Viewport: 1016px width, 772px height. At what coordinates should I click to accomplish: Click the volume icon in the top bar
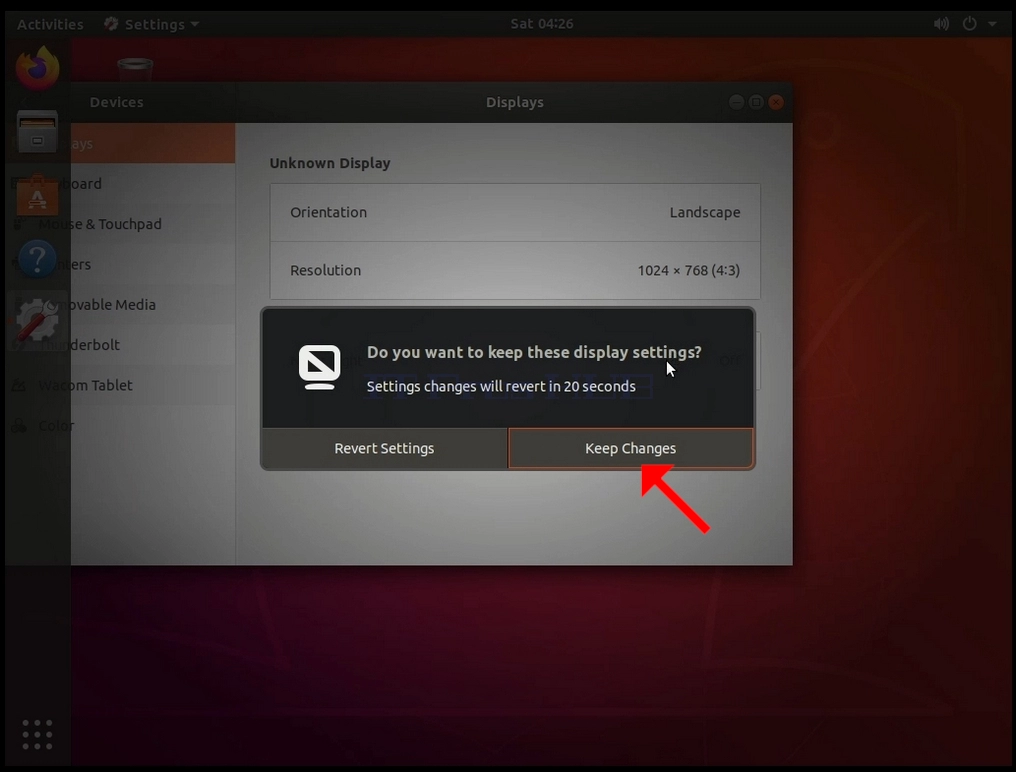point(941,24)
